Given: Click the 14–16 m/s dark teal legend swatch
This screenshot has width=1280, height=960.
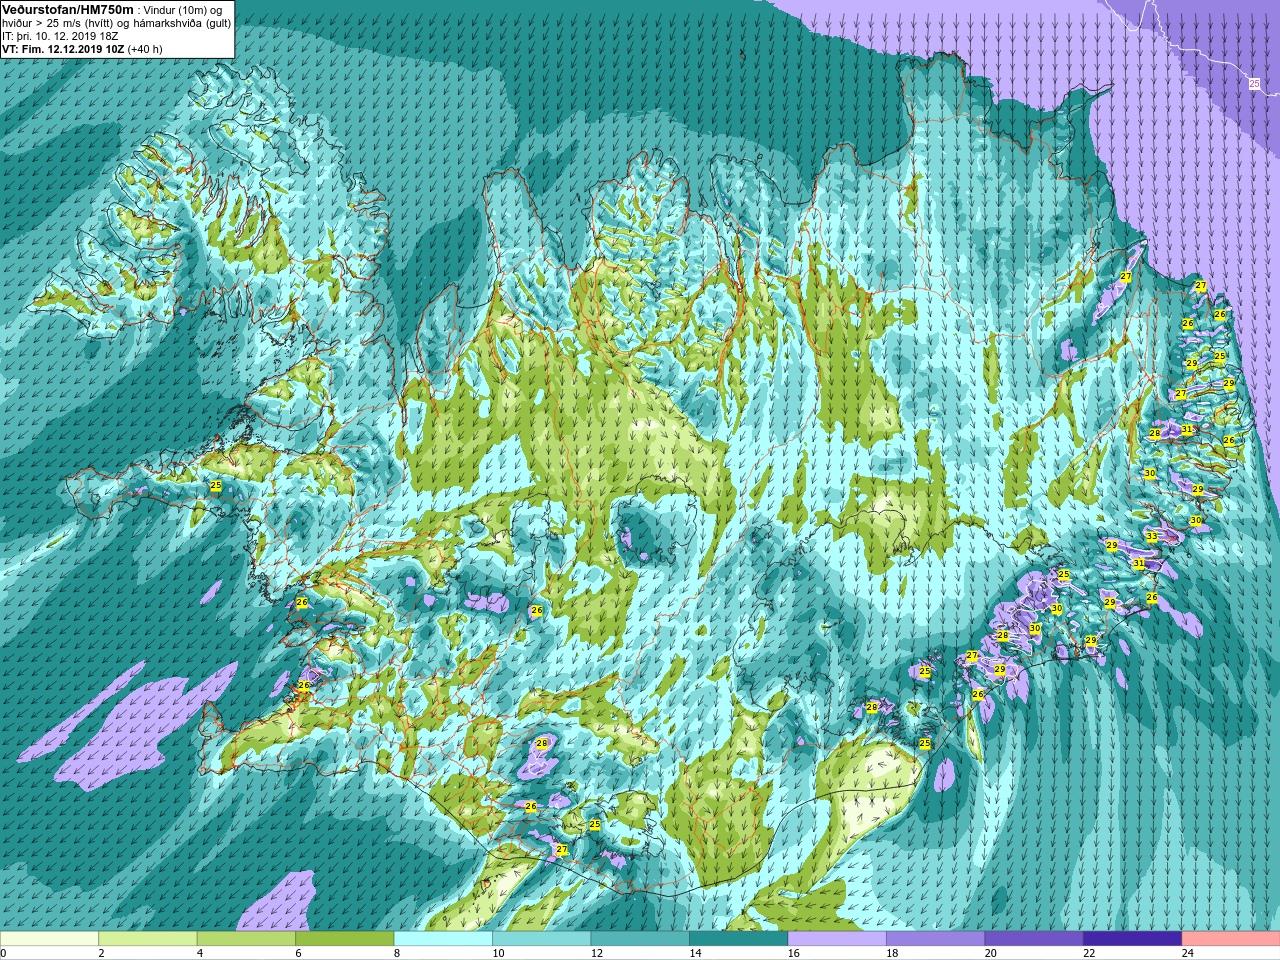Looking at the screenshot, I should (x=739, y=939).
